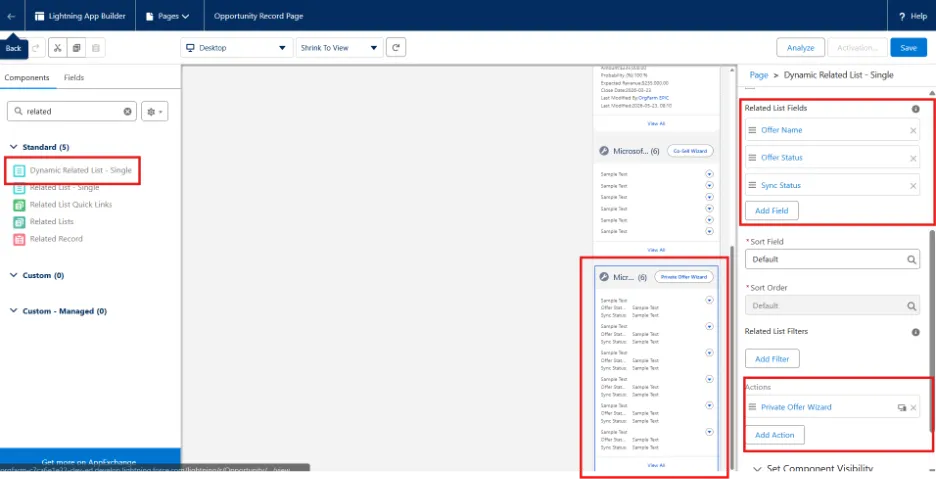Image resolution: width=936 pixels, height=480 pixels.
Task: Click the Add Field button
Action: [772, 211]
